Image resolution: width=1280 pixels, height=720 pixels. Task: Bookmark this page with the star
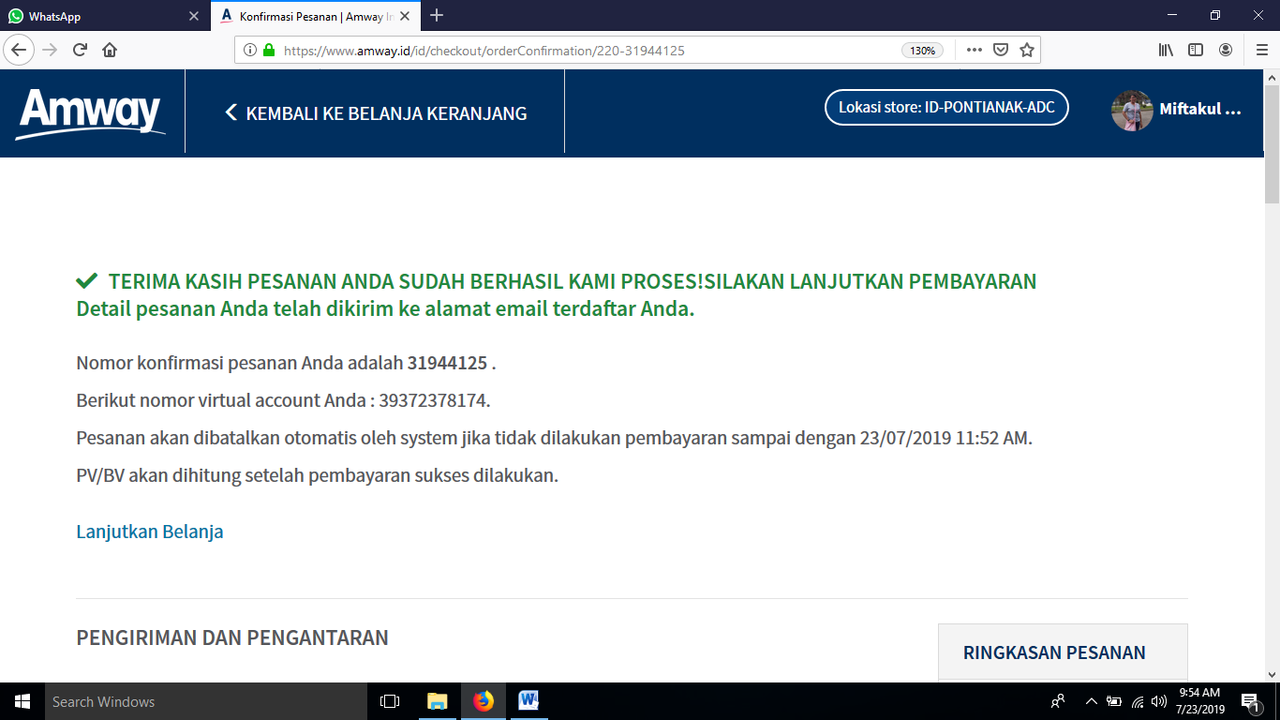(1027, 50)
